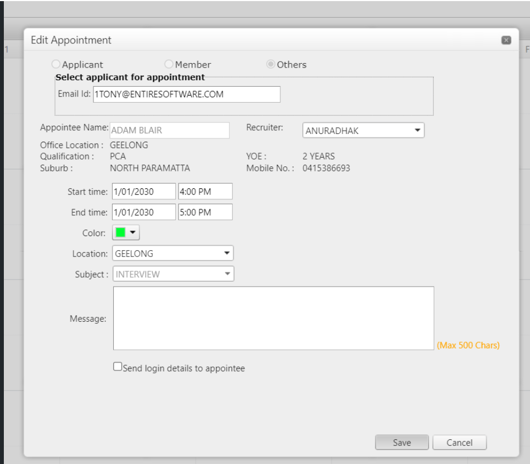Close the Edit Appointment dialog
Viewport: 530px width, 464px height.
pos(506,40)
